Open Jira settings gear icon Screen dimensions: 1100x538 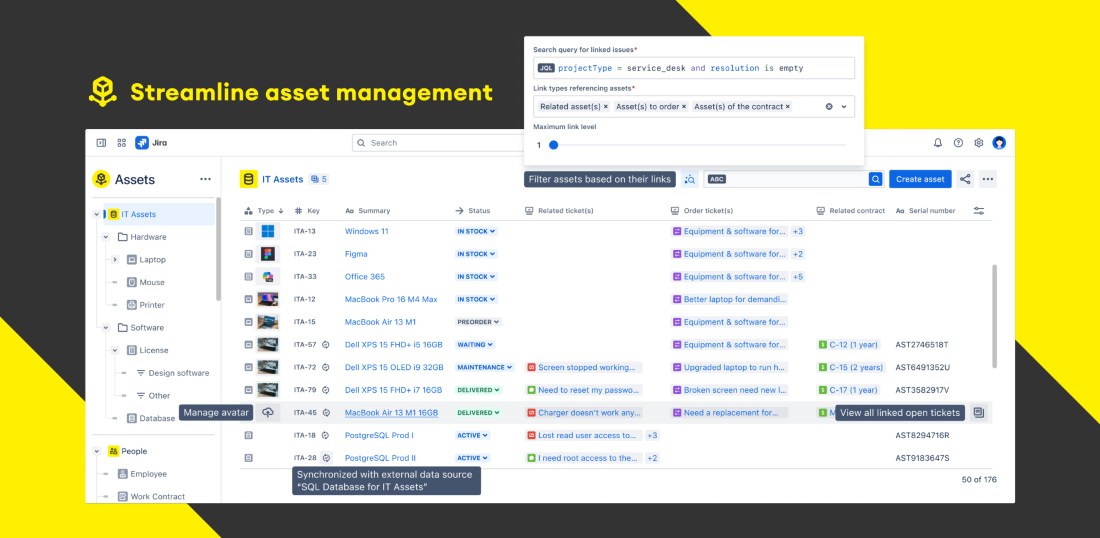(979, 143)
